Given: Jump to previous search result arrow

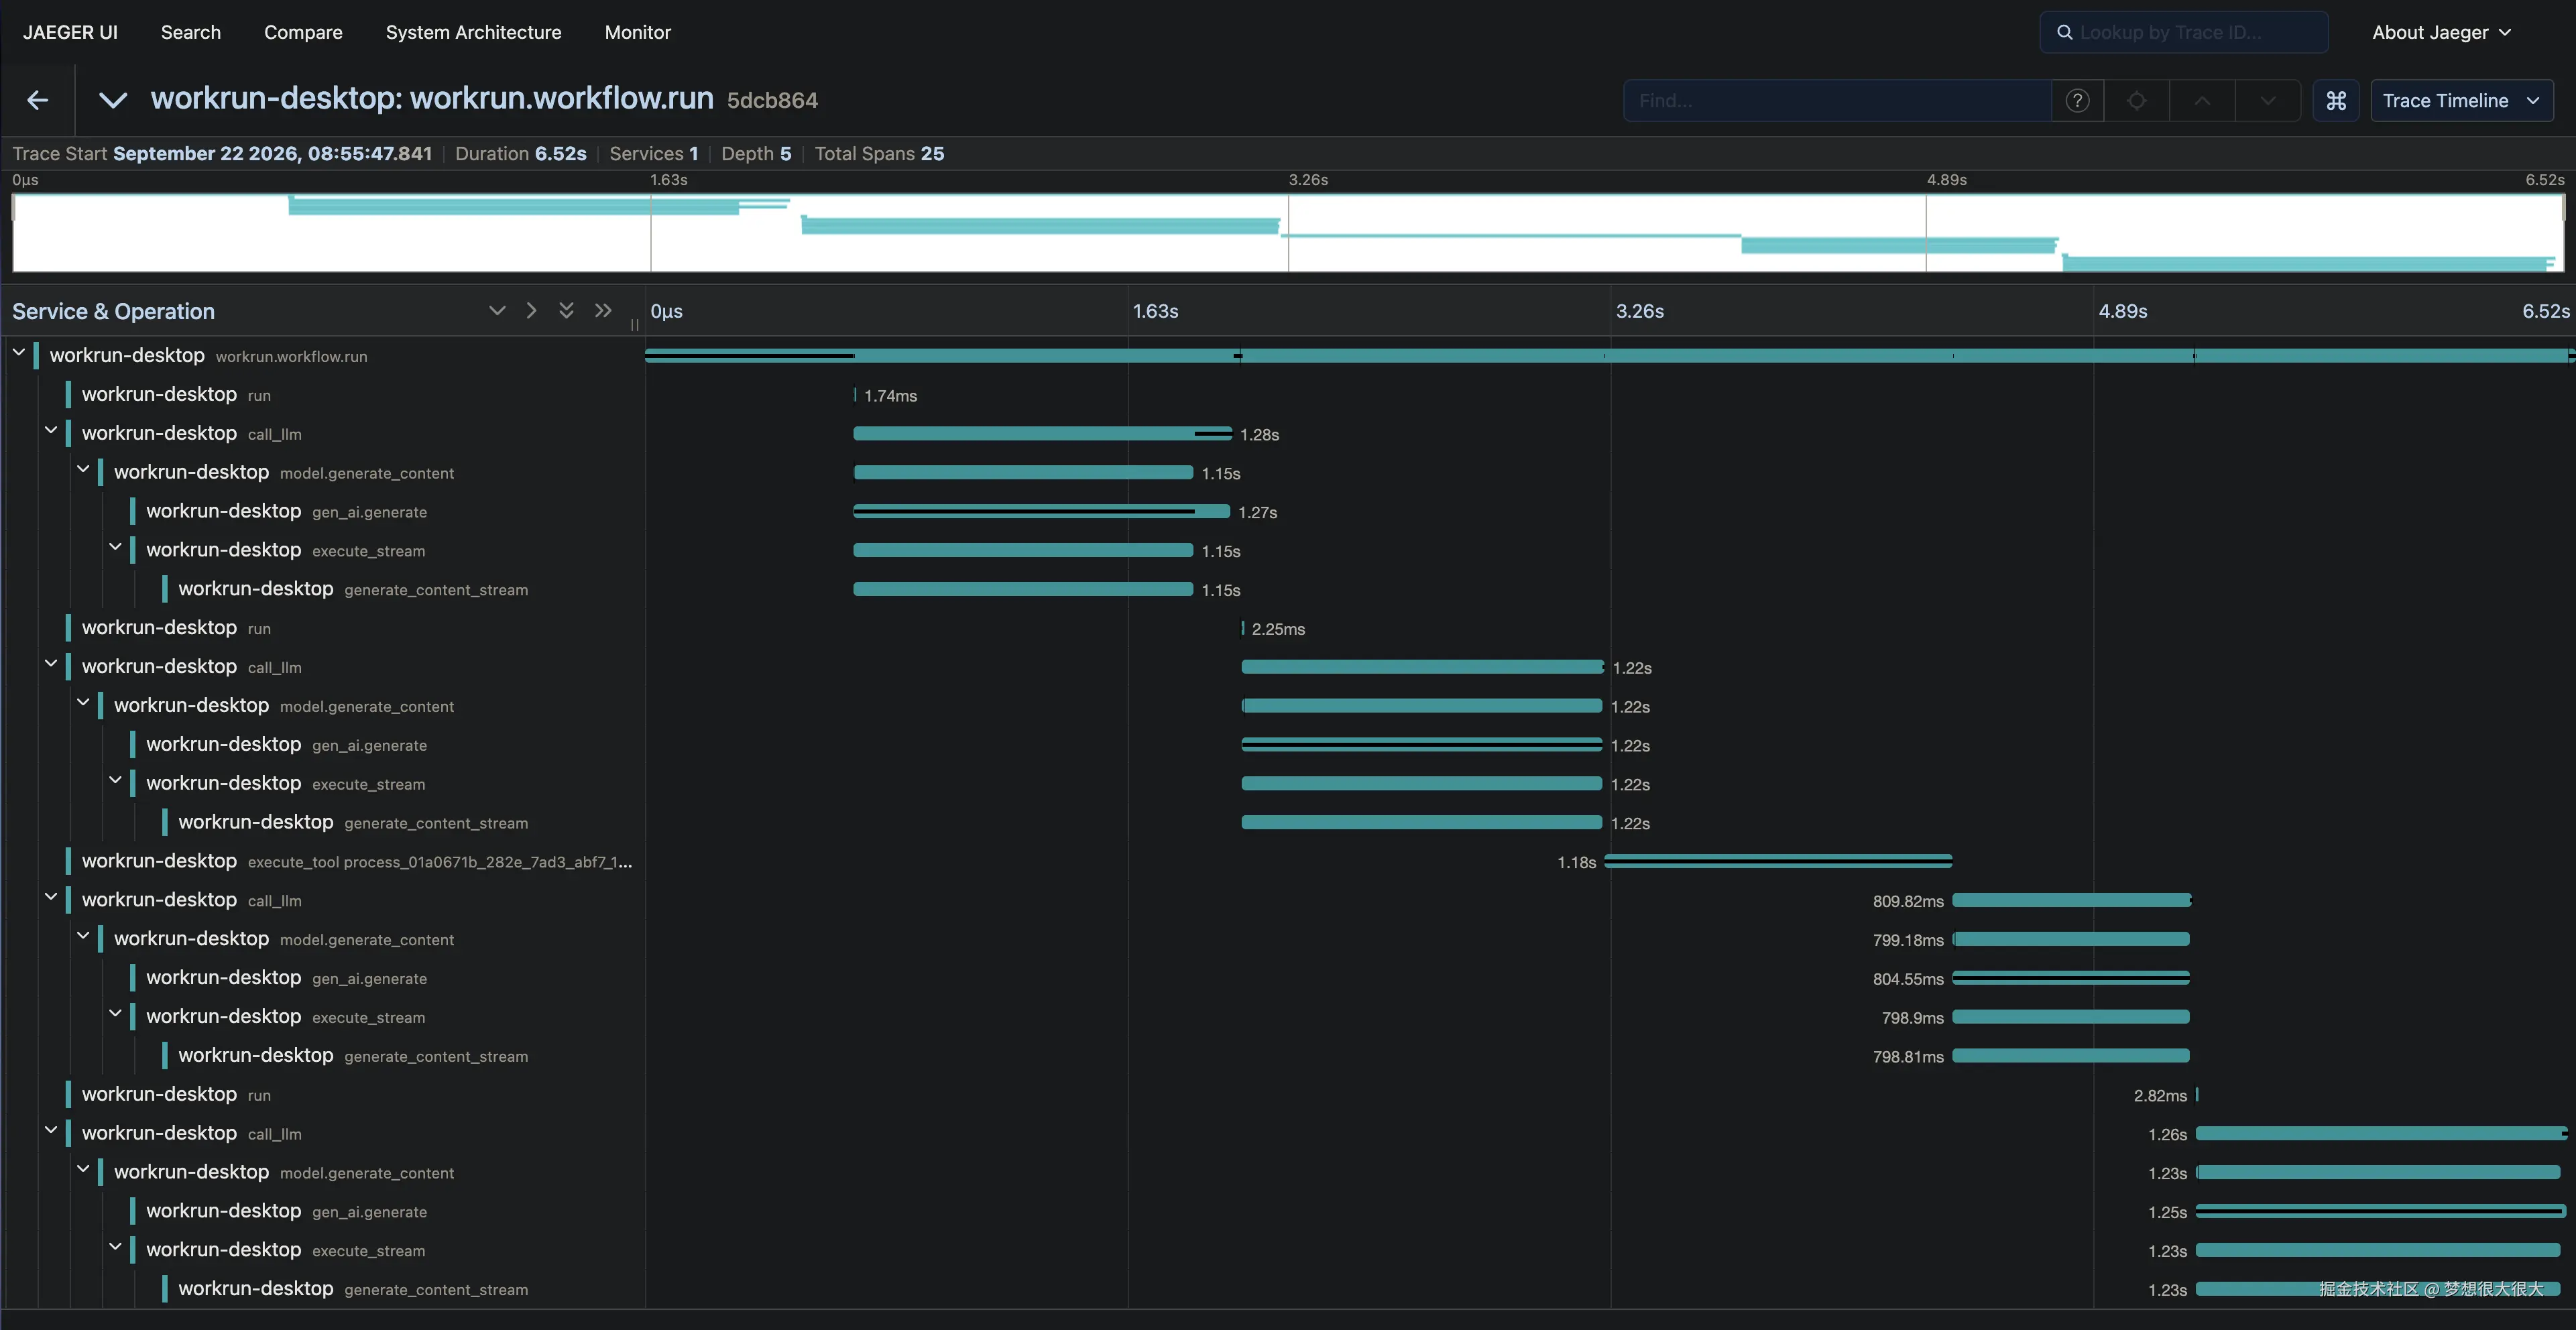Looking at the screenshot, I should [2202, 101].
